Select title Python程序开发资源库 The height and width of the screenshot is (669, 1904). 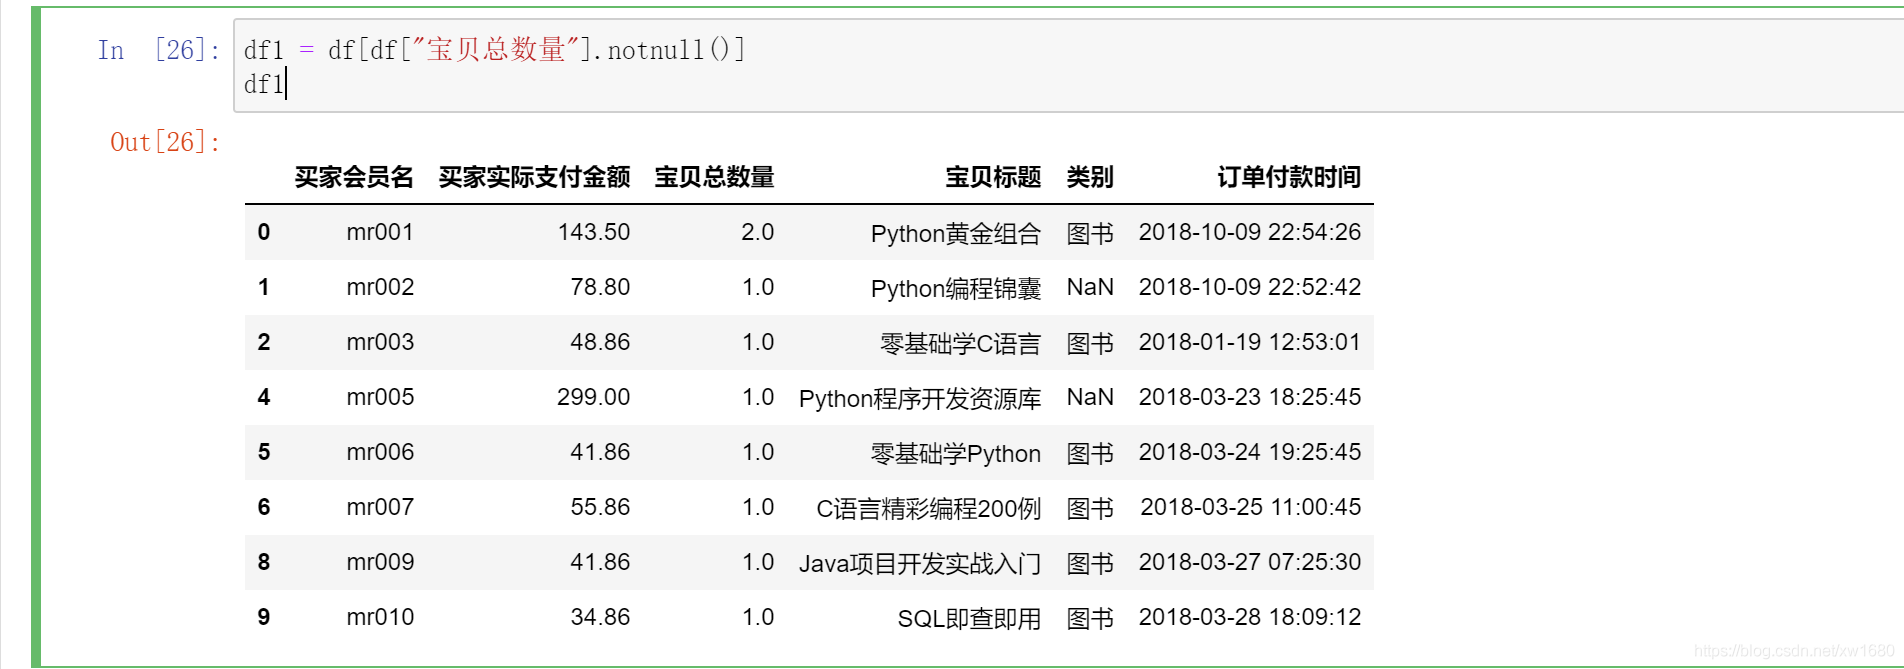click(x=920, y=398)
